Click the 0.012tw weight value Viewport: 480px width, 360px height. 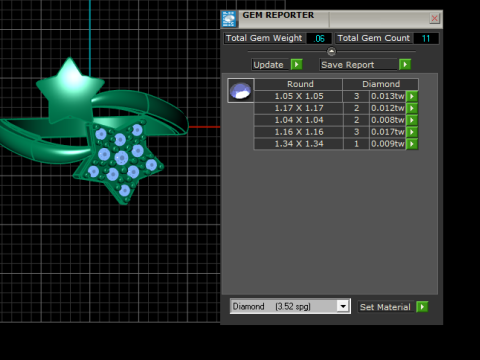(x=388, y=108)
